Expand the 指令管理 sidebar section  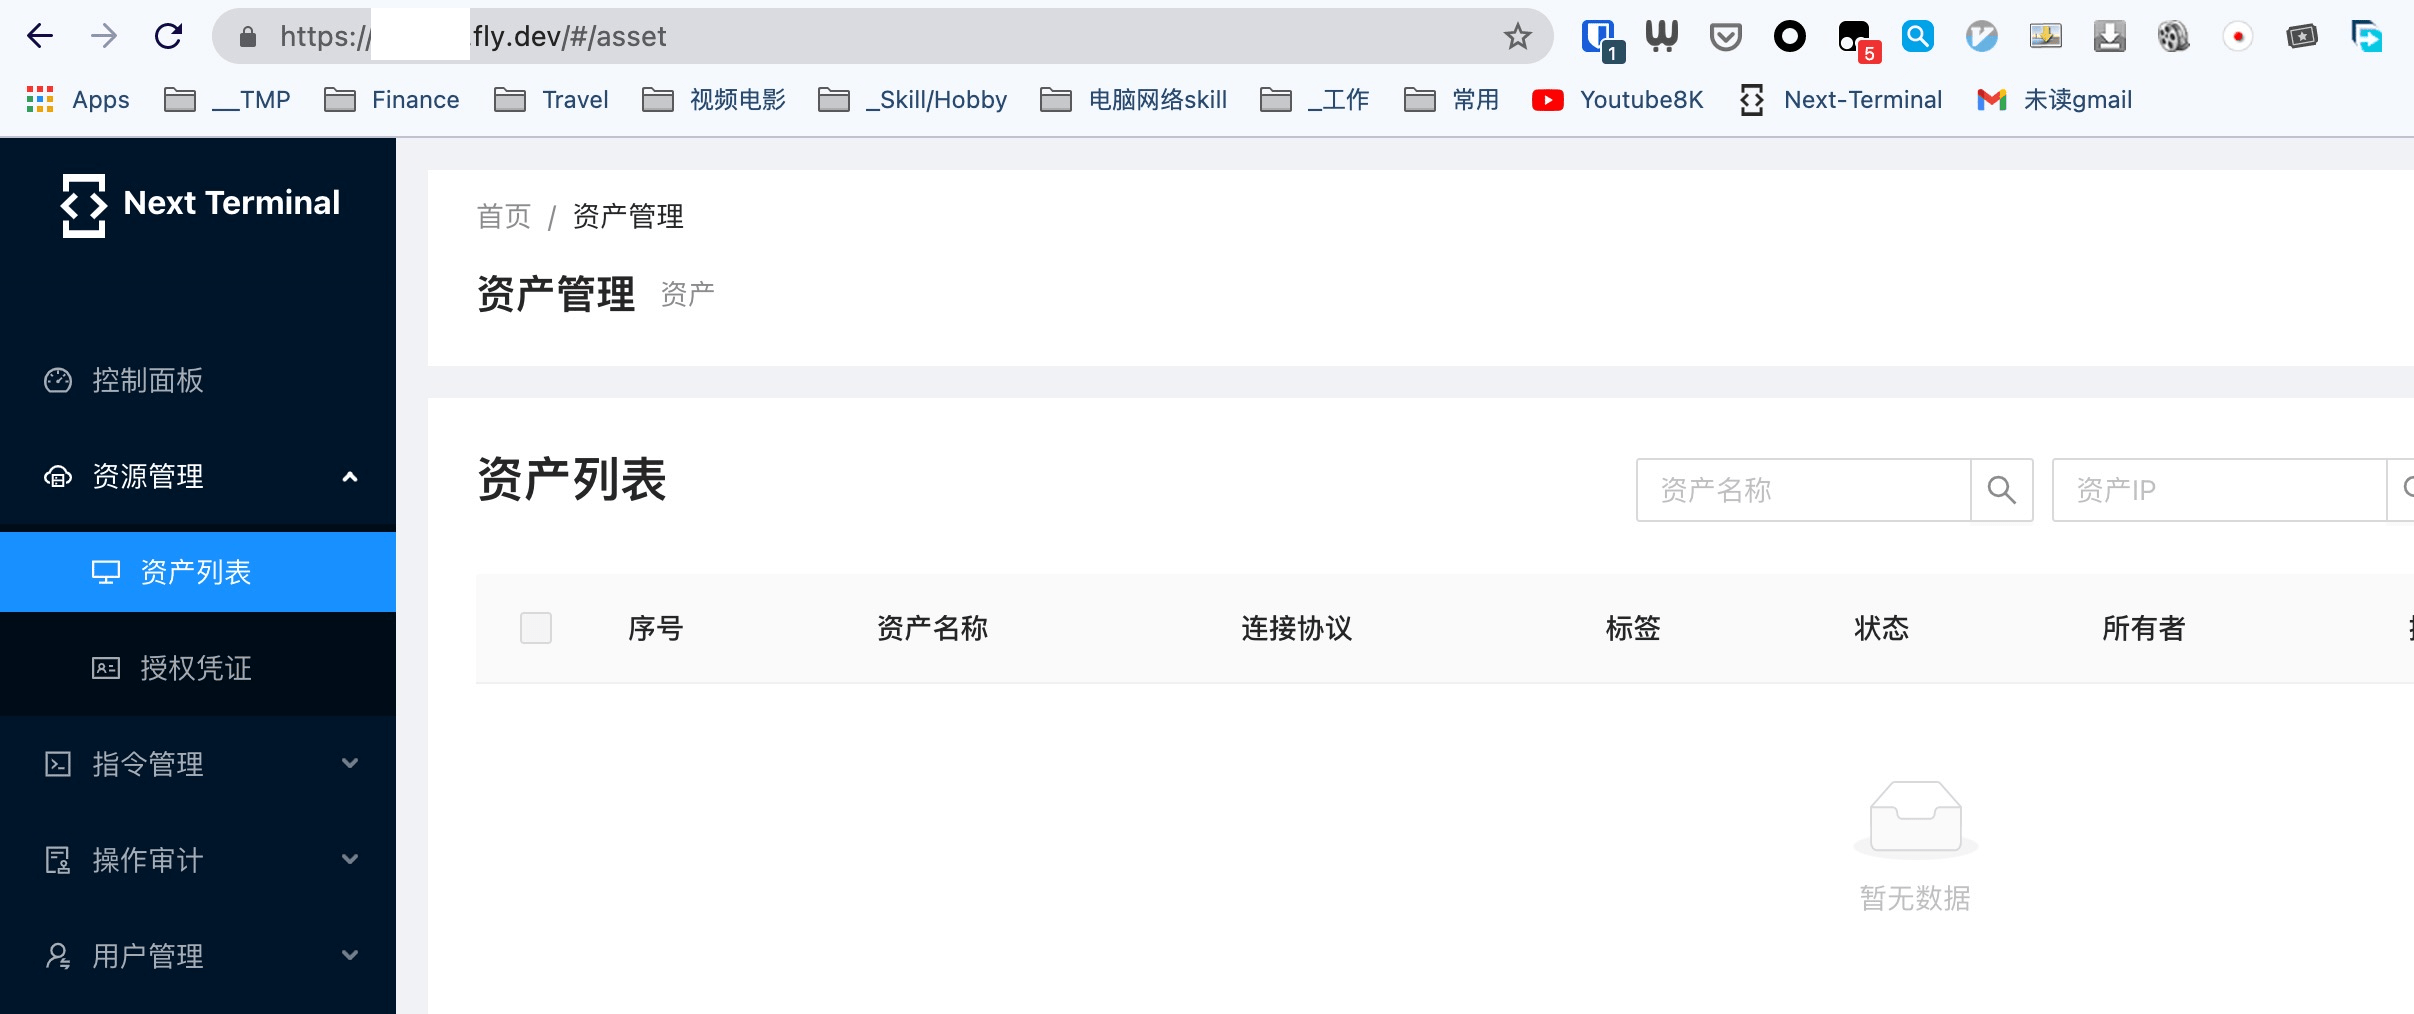click(x=198, y=764)
